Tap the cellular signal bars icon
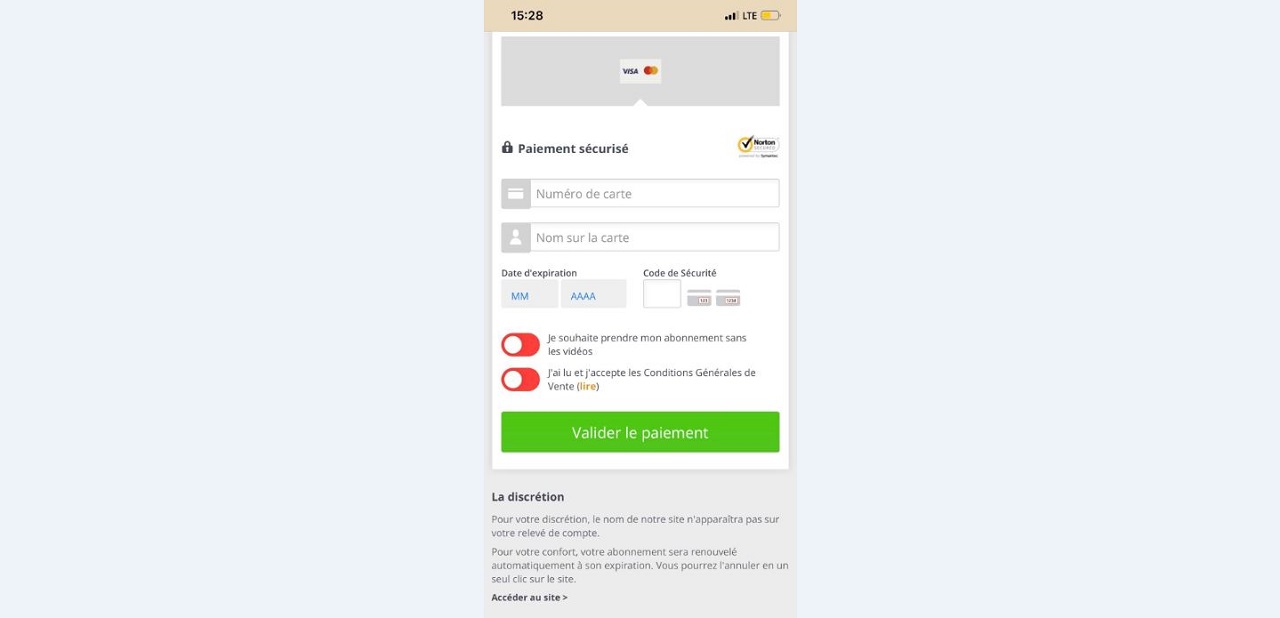Screen dimensions: 1280x618 [732, 15]
